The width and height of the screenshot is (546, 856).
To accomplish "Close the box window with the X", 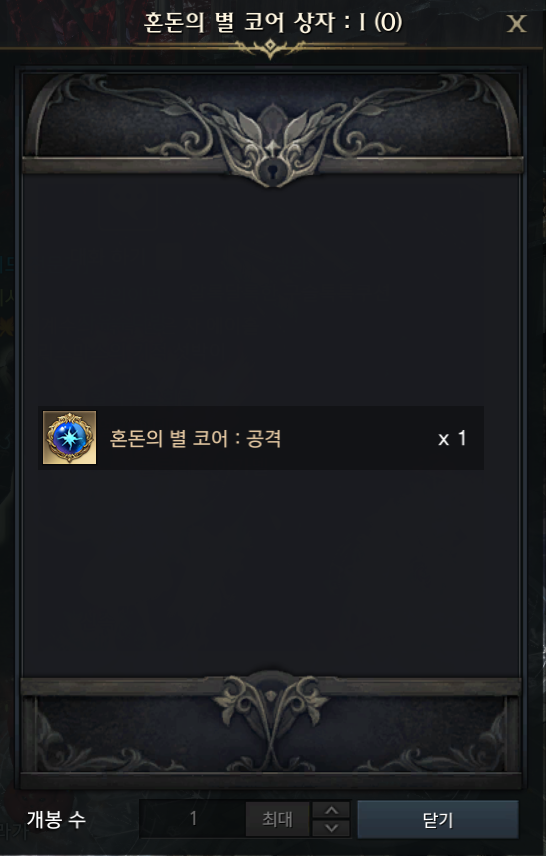I will 516,24.
